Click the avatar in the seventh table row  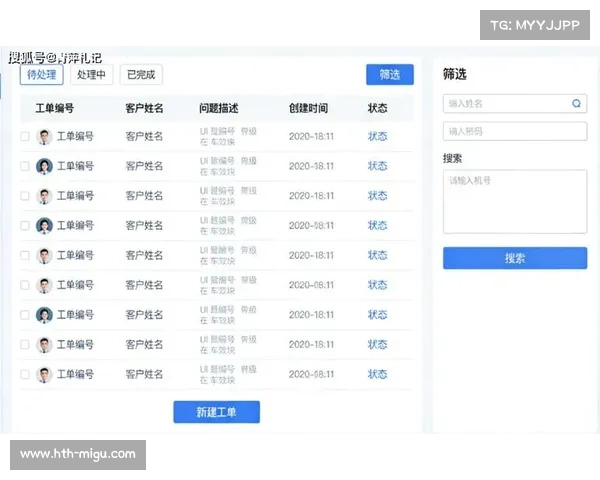pos(44,315)
